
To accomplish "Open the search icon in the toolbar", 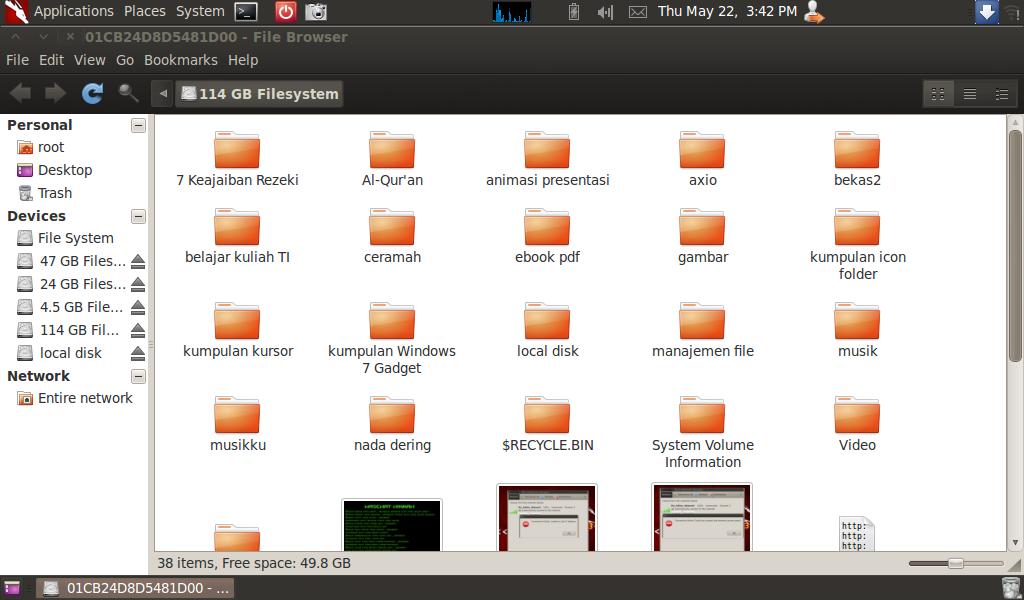I will tap(126, 92).
